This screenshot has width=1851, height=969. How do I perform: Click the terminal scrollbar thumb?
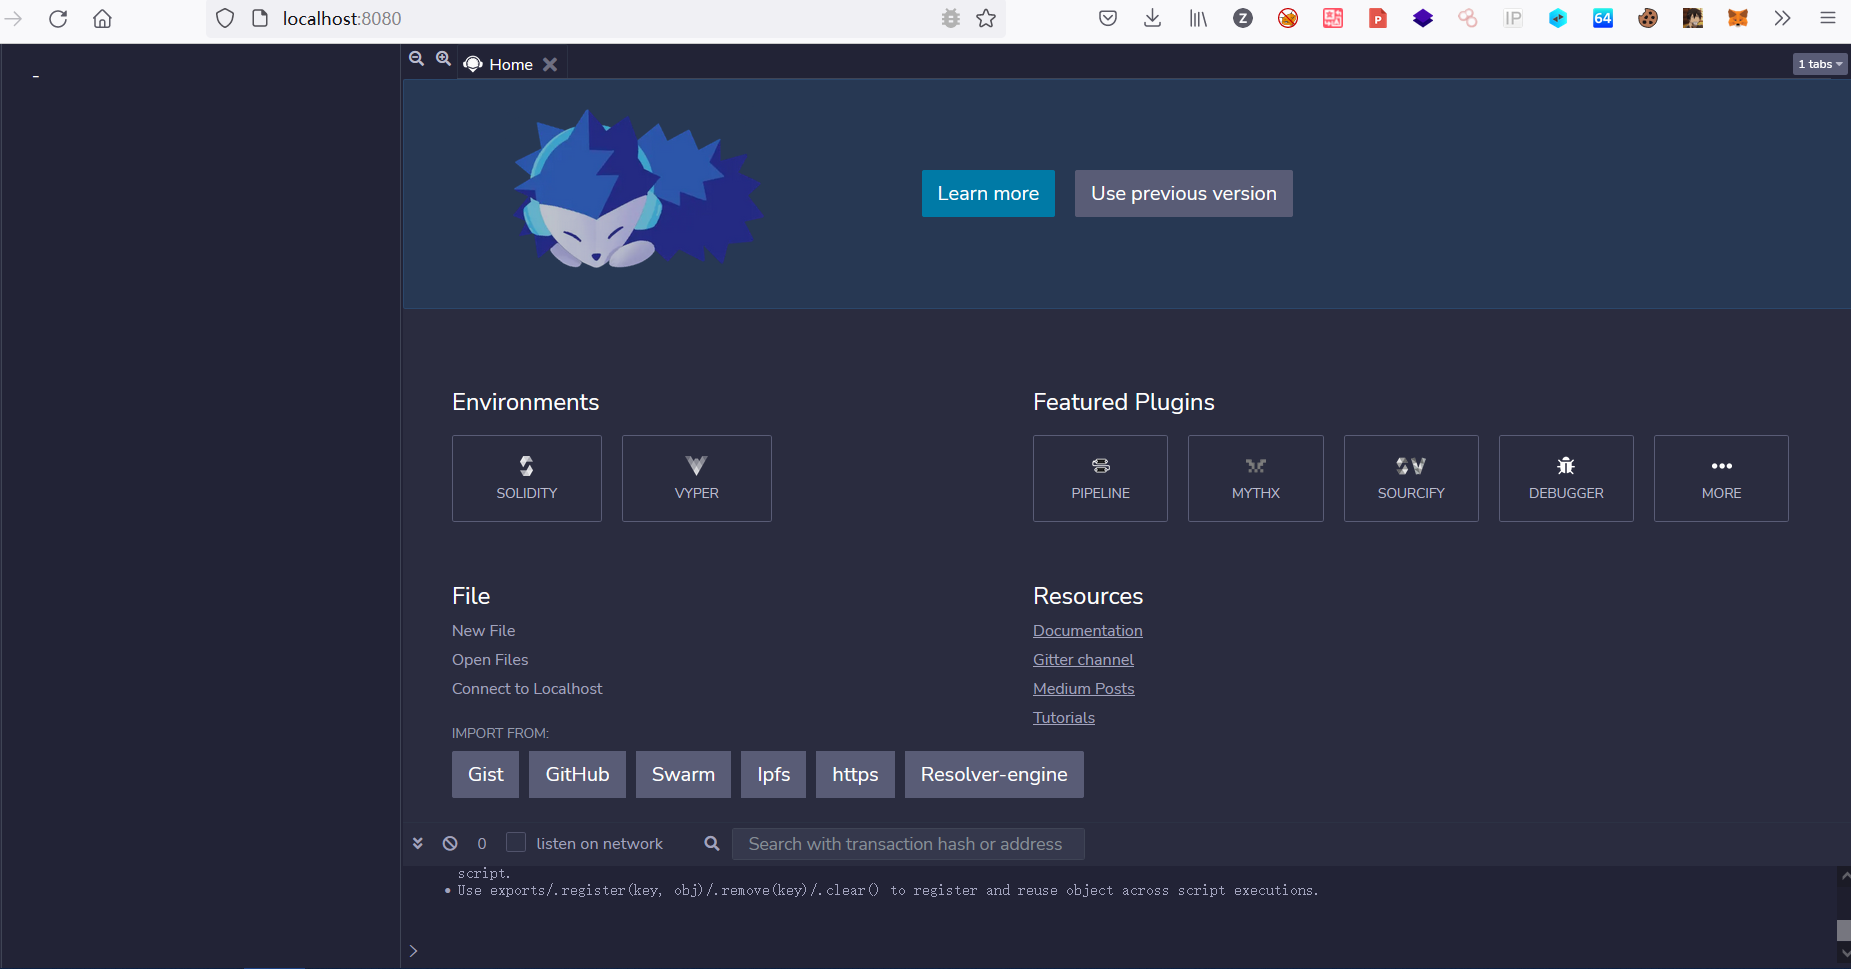point(1844,930)
